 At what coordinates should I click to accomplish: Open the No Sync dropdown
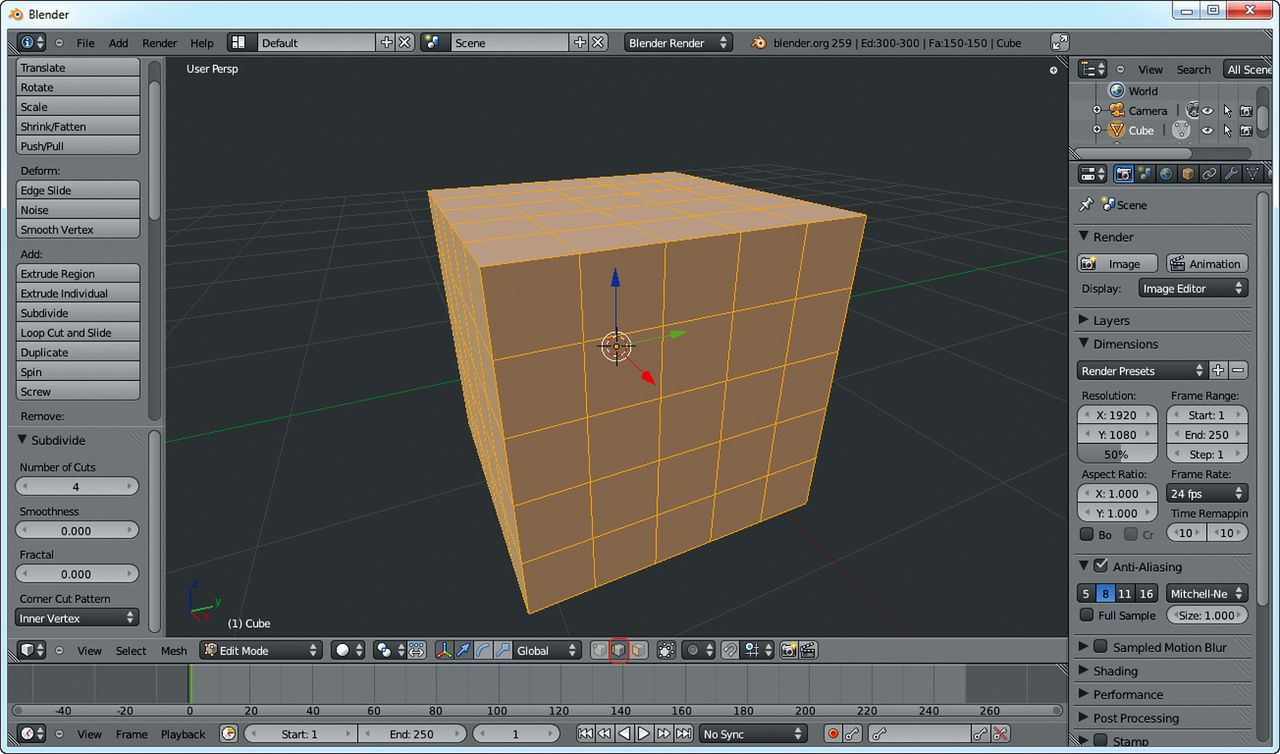pos(753,734)
